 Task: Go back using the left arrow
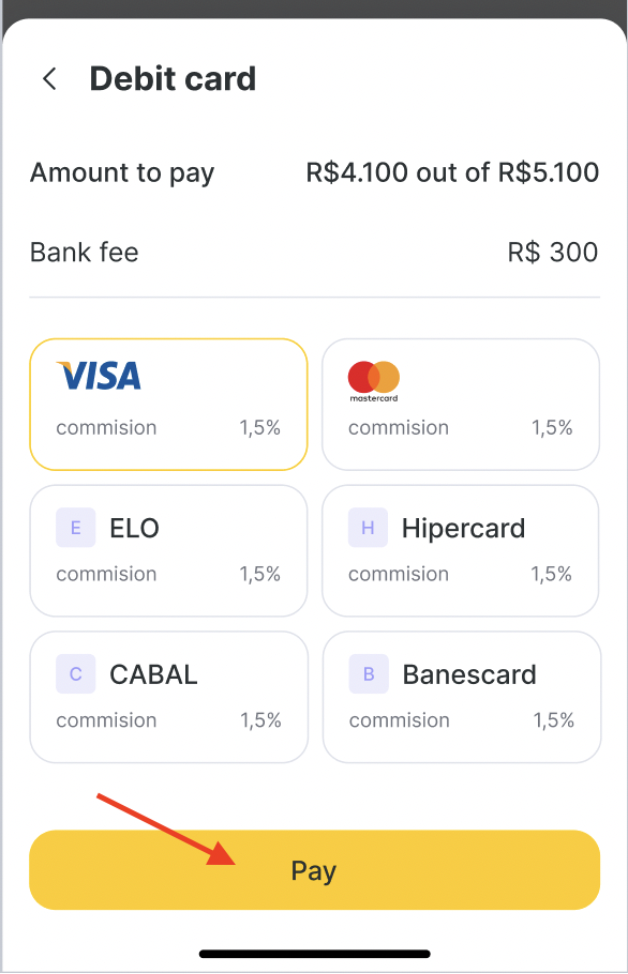49,79
